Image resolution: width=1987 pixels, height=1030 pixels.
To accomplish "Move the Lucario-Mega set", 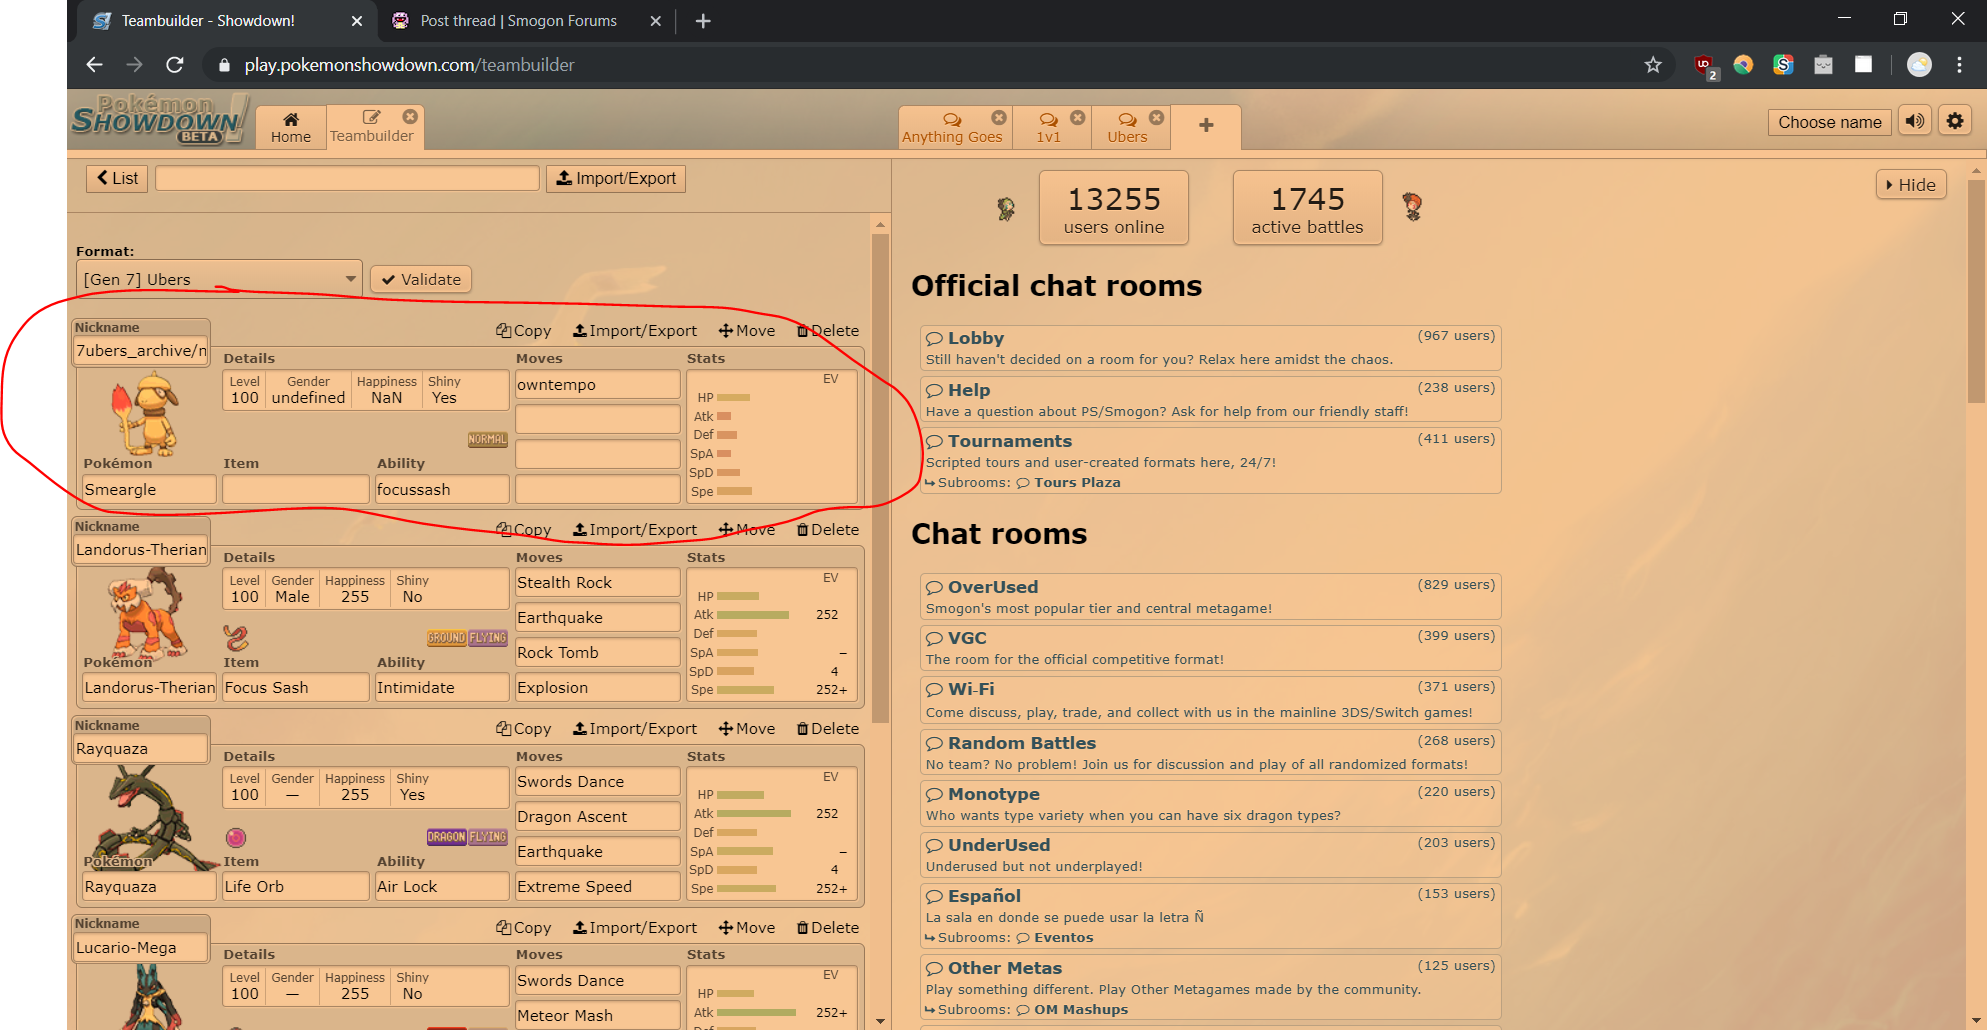I will point(747,928).
